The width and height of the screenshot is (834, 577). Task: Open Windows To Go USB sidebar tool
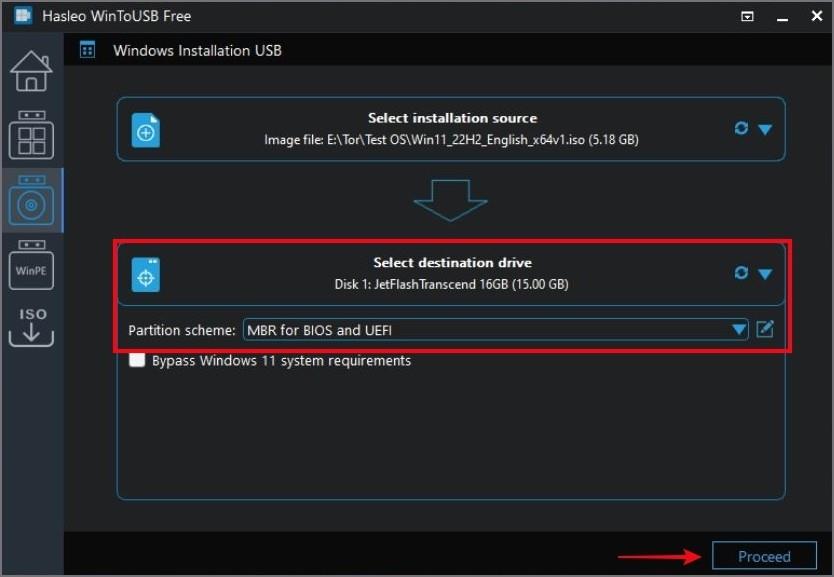(x=31, y=135)
